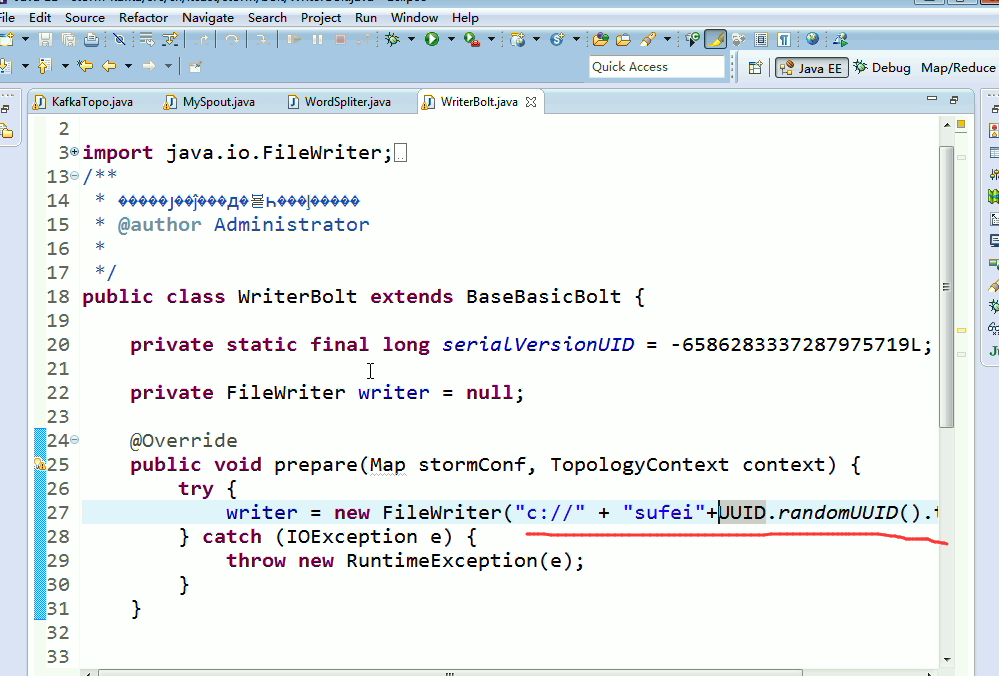Switch to the Debug perspective
The image size is (999, 676).
pyautogui.click(x=882, y=68)
